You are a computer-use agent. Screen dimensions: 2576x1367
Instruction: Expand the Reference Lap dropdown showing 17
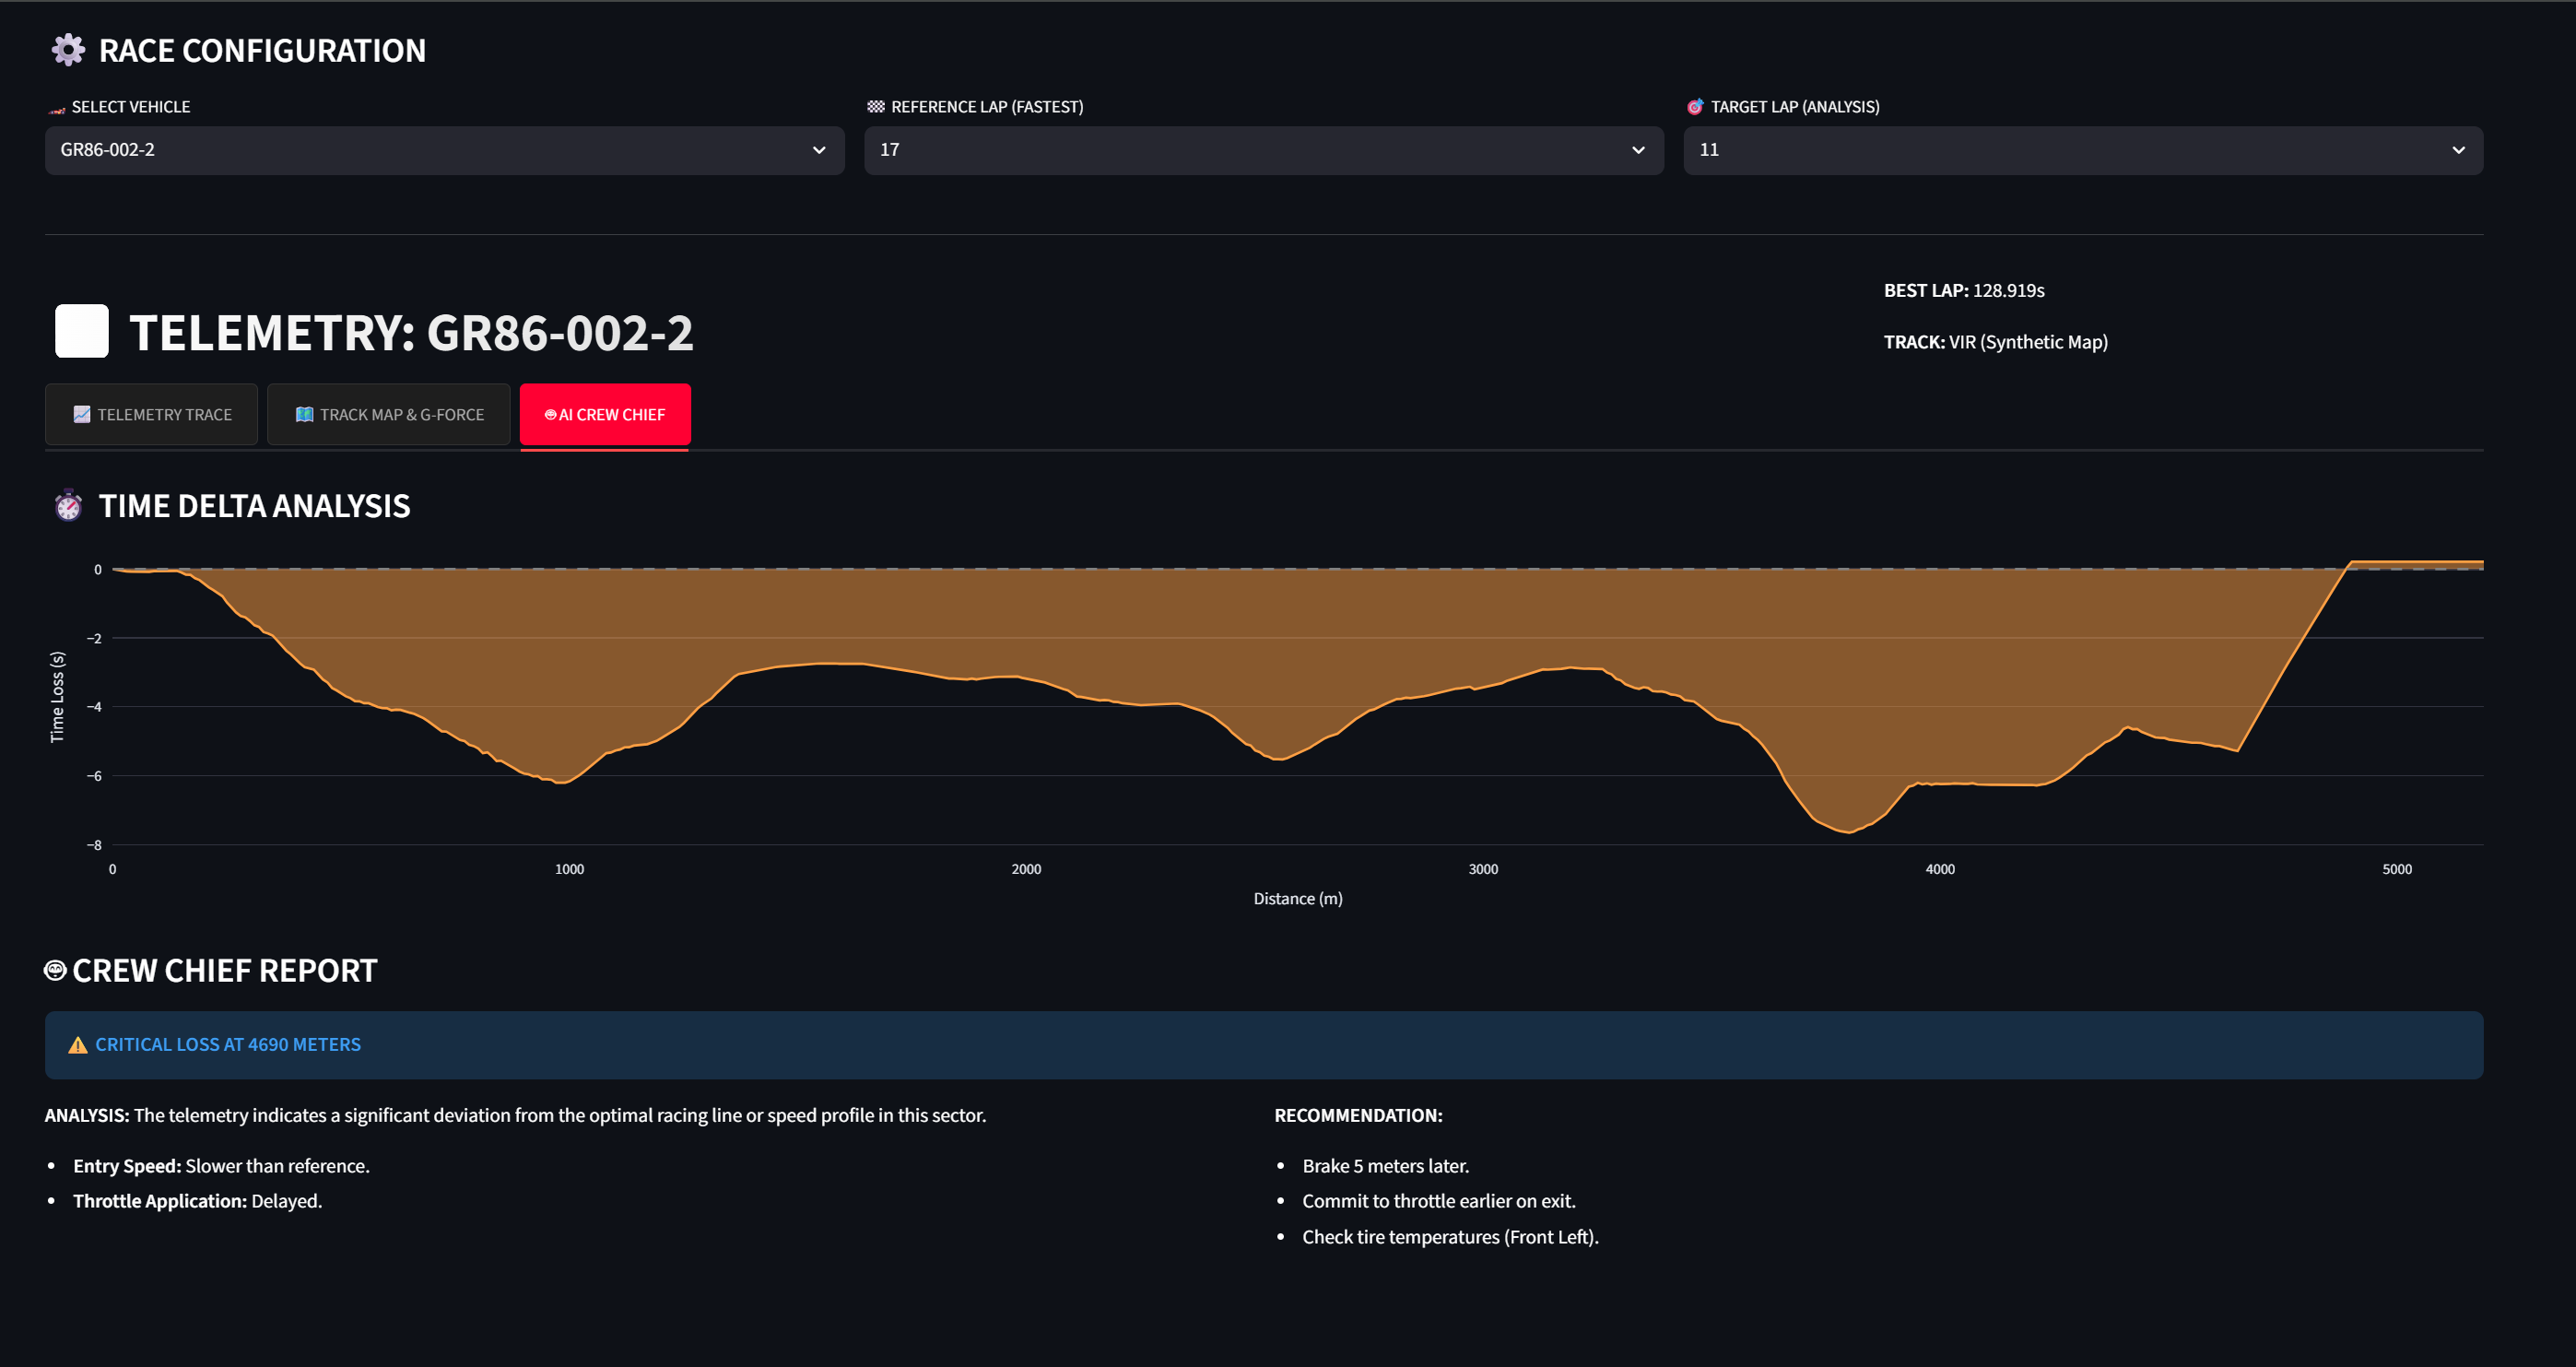tap(1263, 150)
